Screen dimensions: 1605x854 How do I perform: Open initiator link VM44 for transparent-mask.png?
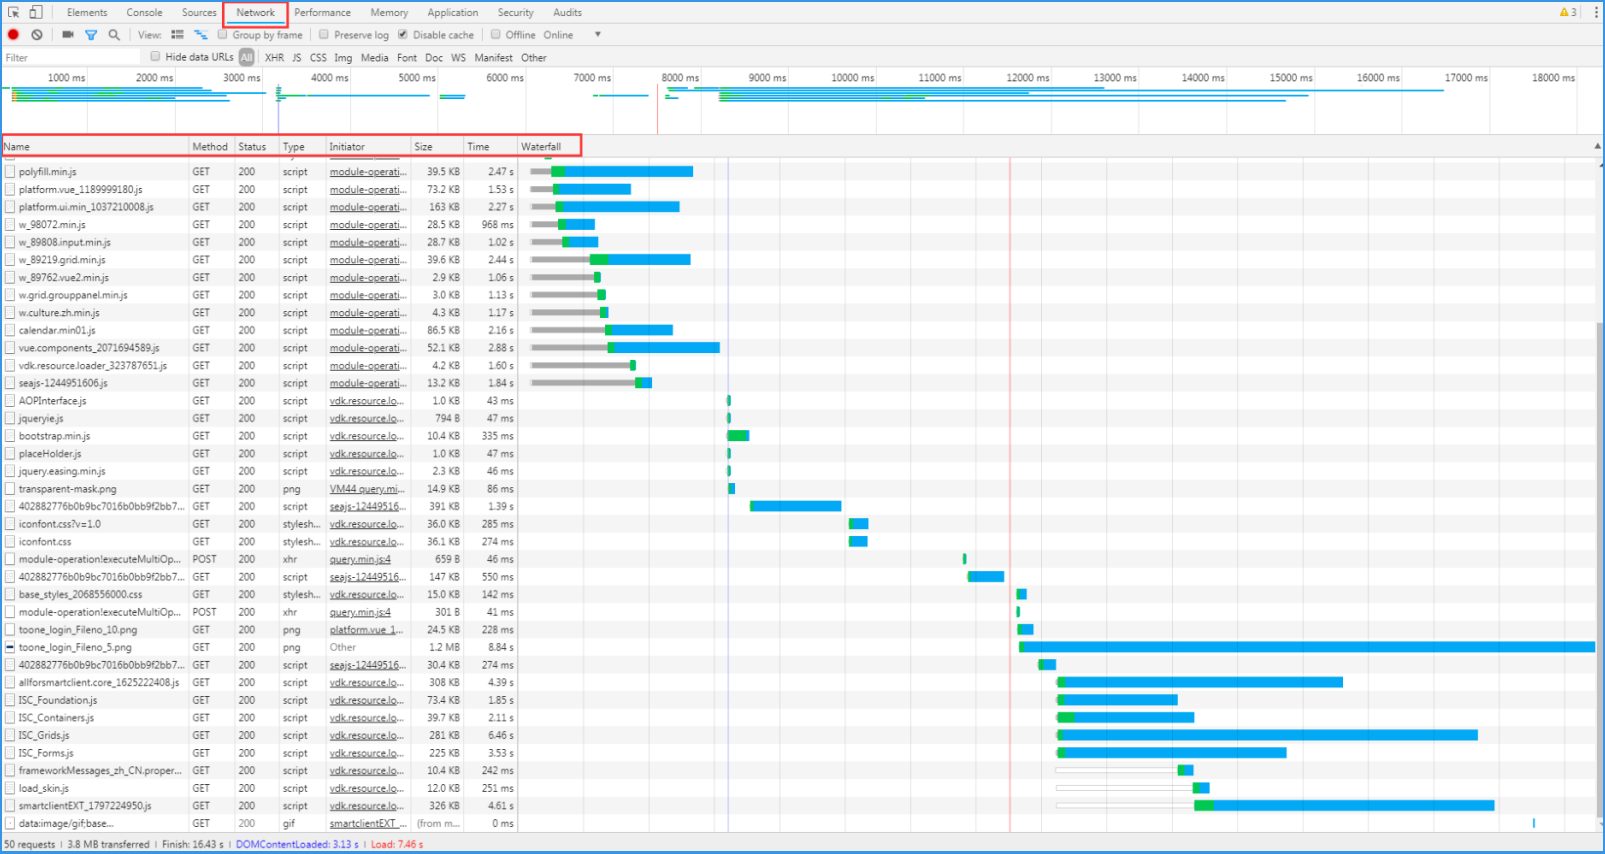tap(367, 489)
